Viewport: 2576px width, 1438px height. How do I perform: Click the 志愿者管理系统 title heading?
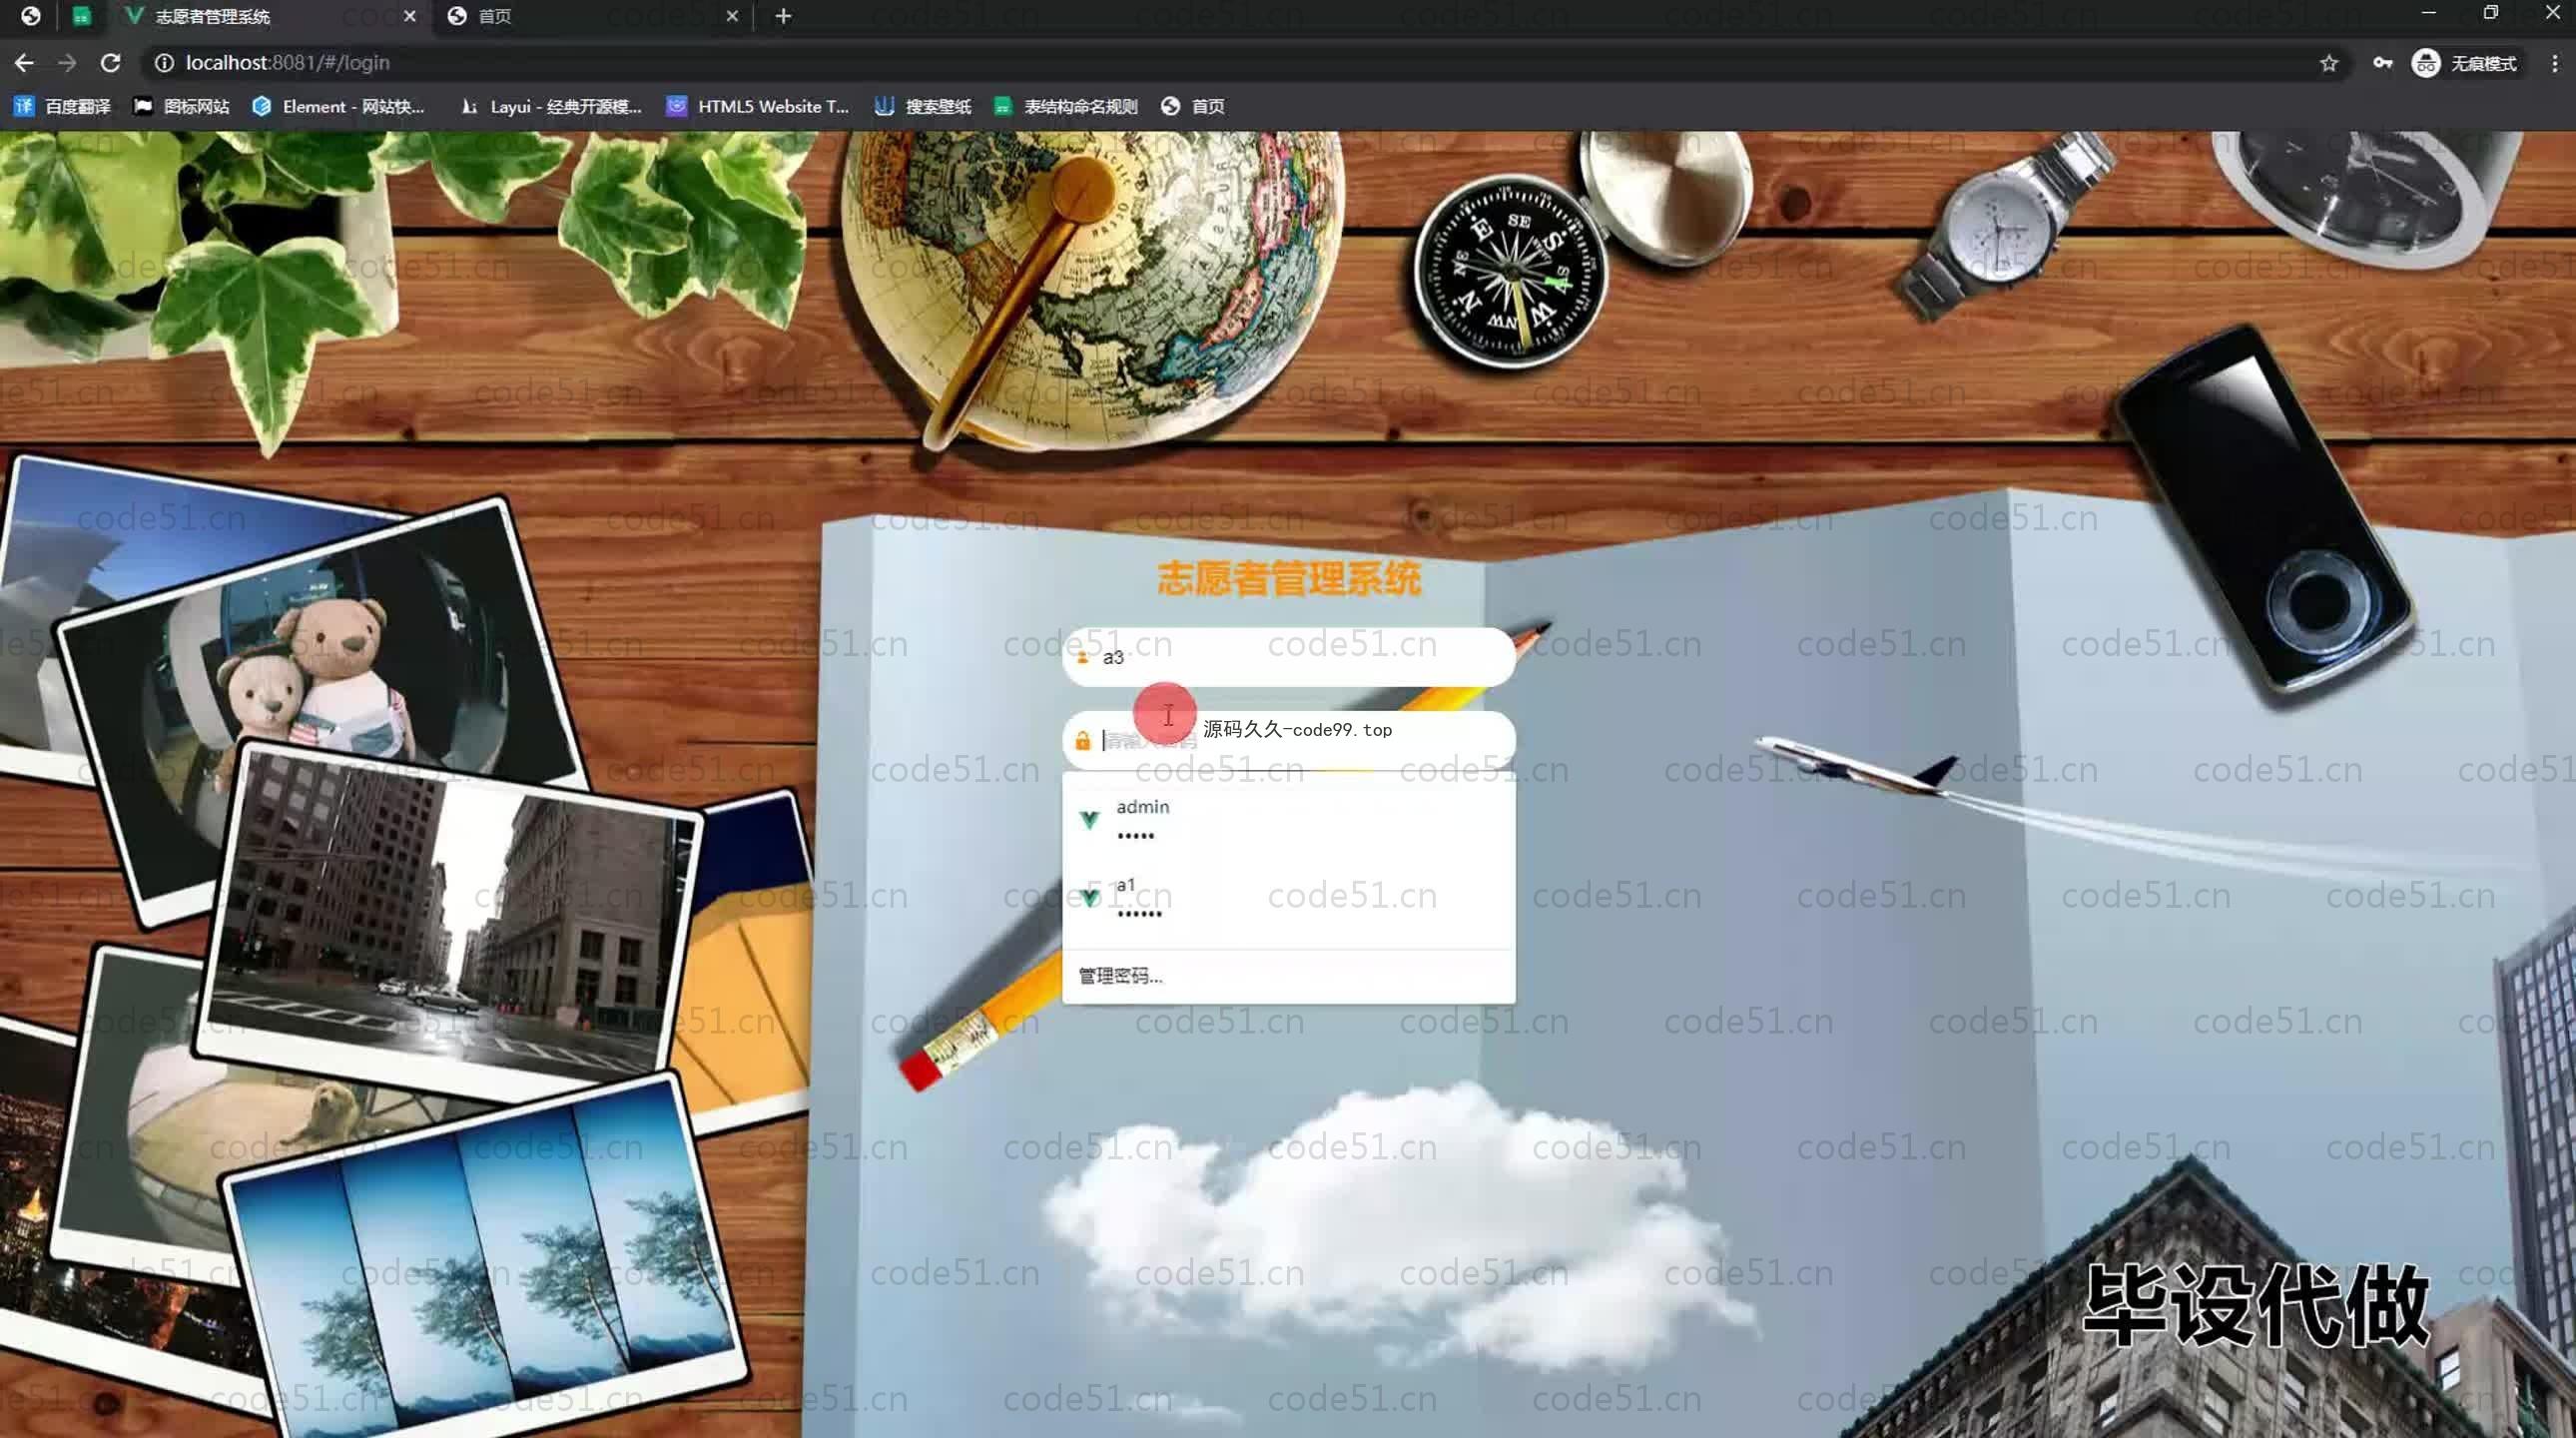coord(1288,579)
